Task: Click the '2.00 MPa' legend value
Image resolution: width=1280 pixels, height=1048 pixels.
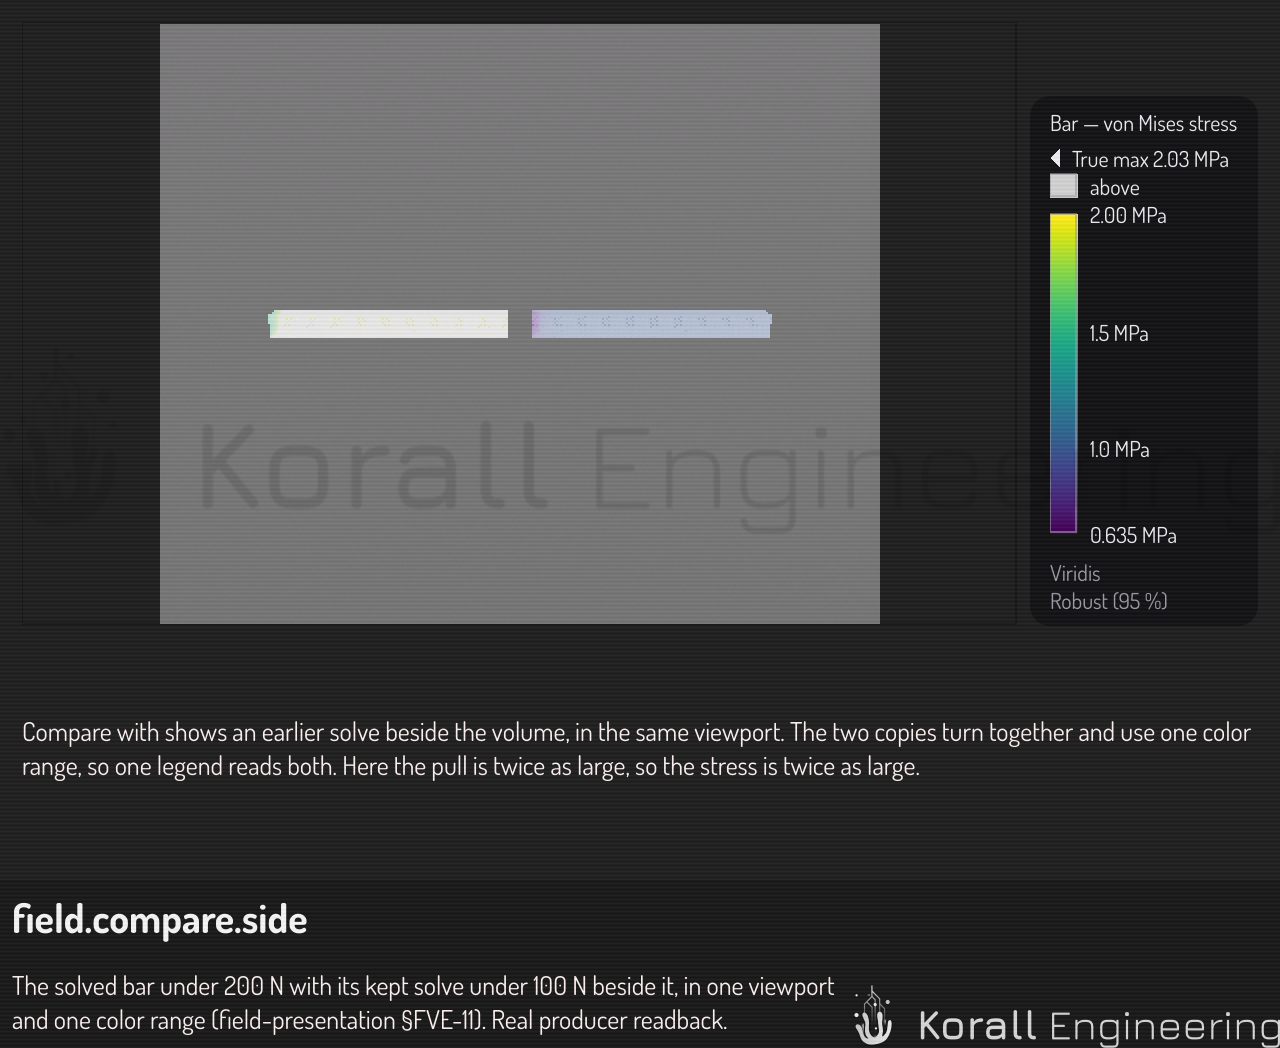Action: 1128,216
